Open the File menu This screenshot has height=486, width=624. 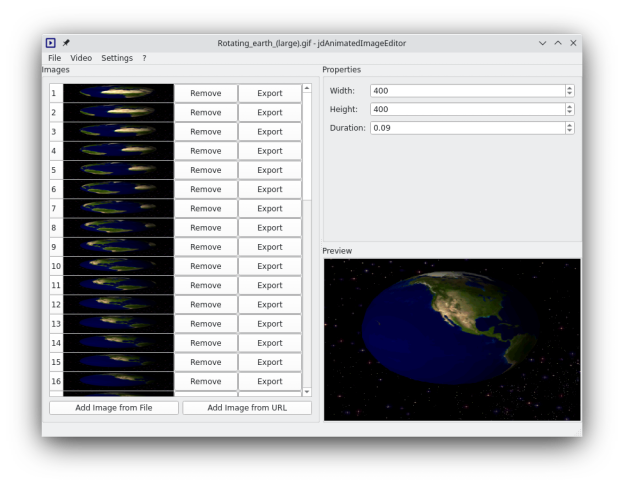tap(55, 58)
